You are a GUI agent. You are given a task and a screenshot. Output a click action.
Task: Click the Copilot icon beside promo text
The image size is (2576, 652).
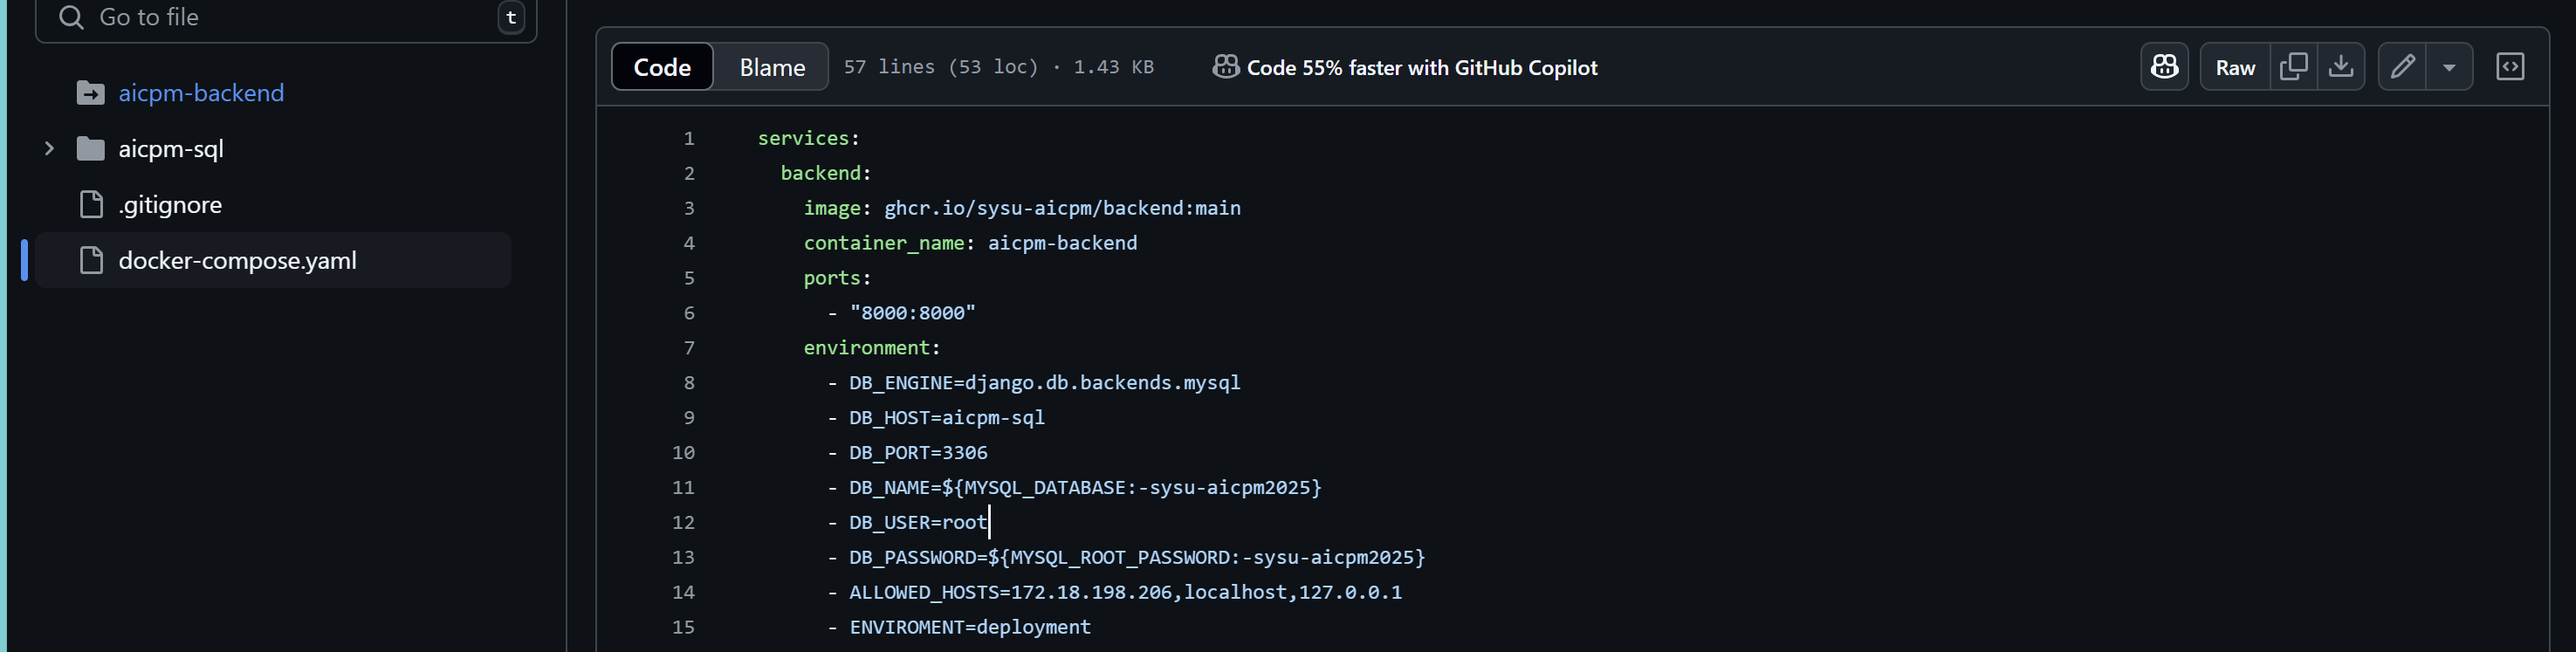(1225, 67)
